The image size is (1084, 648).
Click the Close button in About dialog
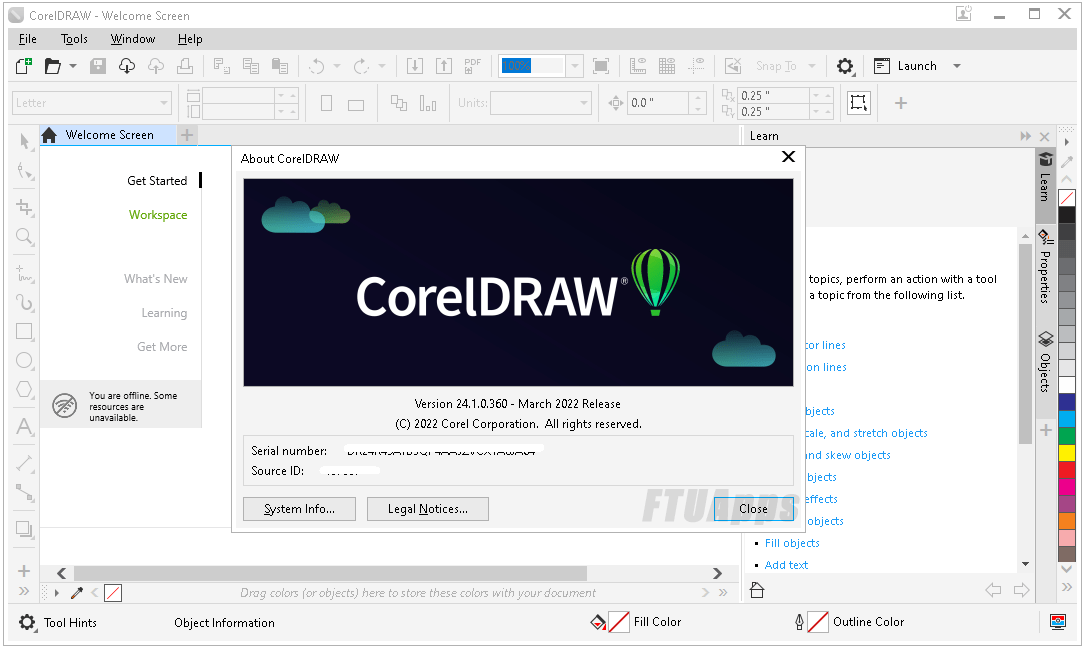click(x=754, y=509)
